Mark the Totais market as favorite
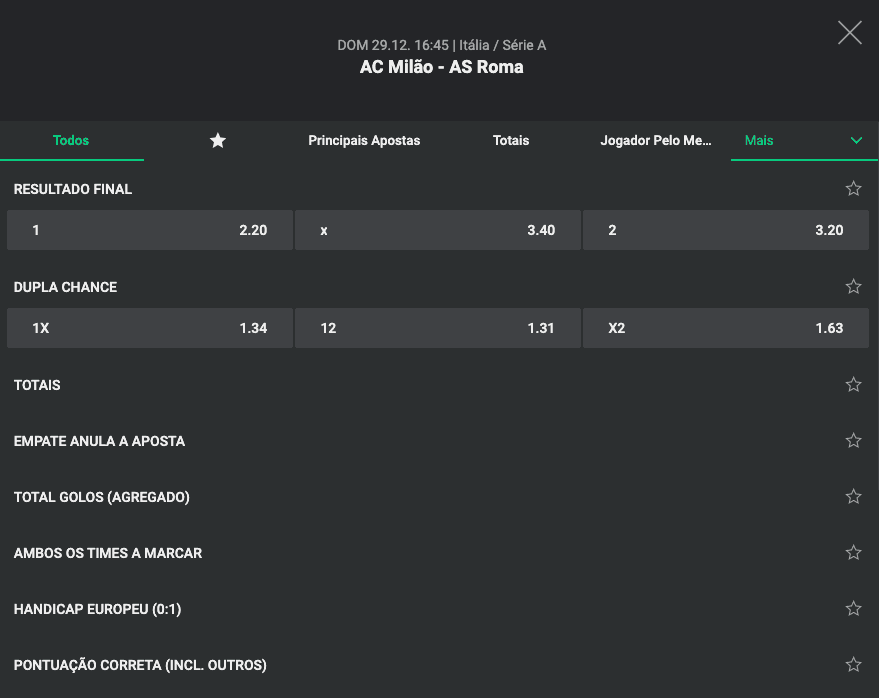The height and width of the screenshot is (698, 879). click(853, 385)
